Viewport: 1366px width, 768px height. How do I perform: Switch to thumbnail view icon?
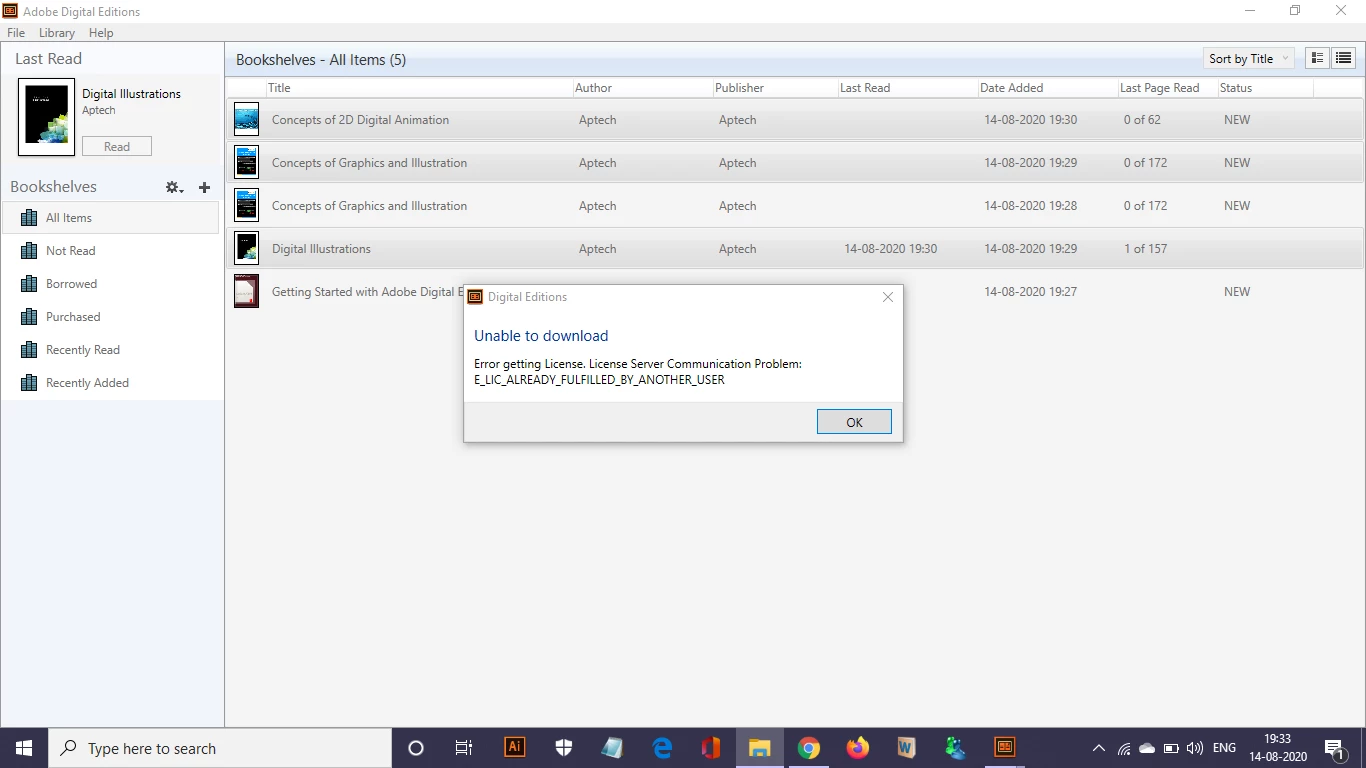[1318, 59]
